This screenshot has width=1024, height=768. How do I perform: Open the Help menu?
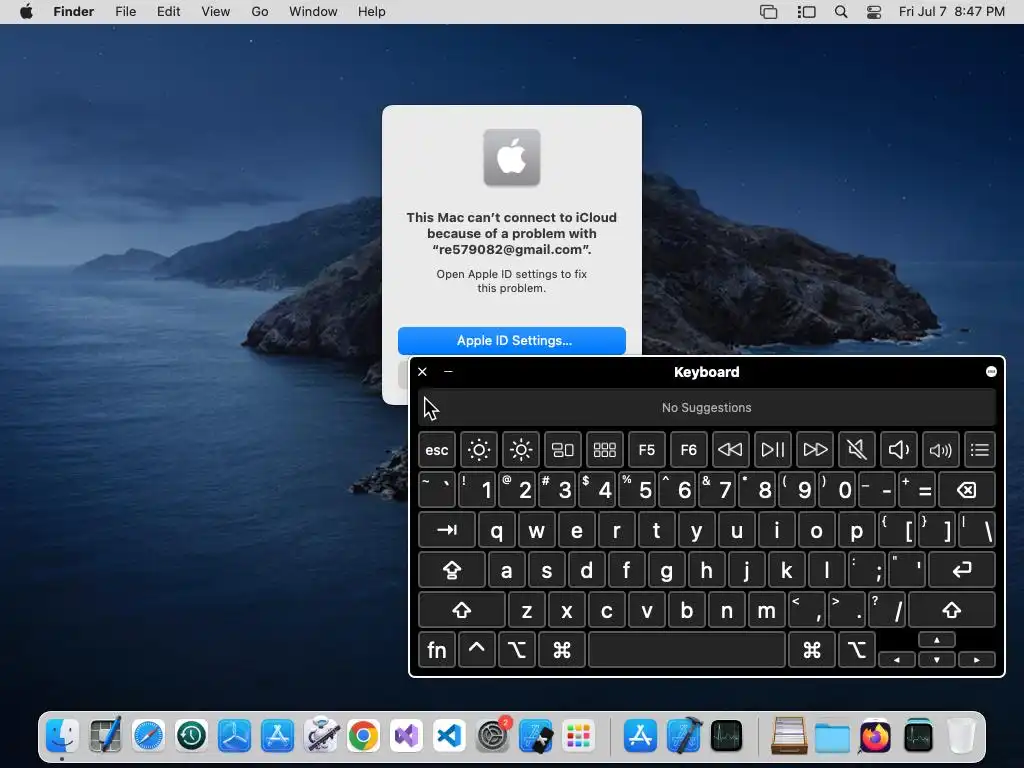pos(372,12)
